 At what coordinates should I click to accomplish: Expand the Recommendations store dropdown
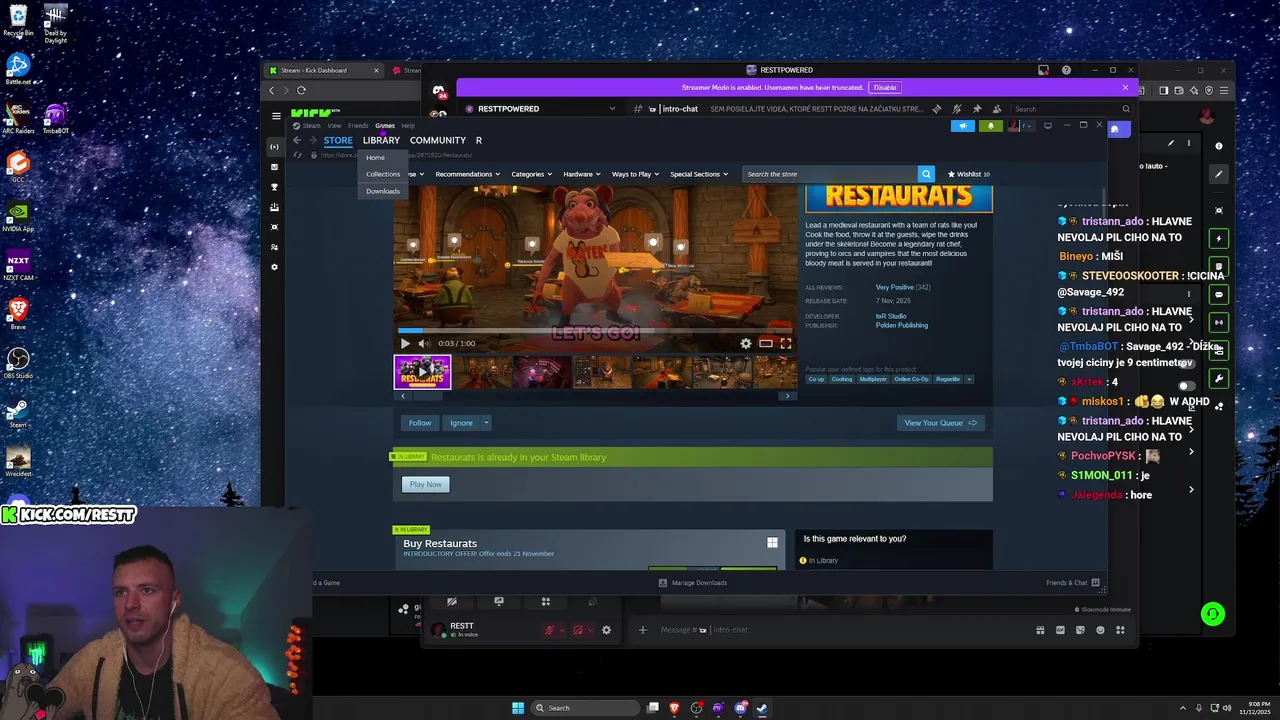click(467, 174)
